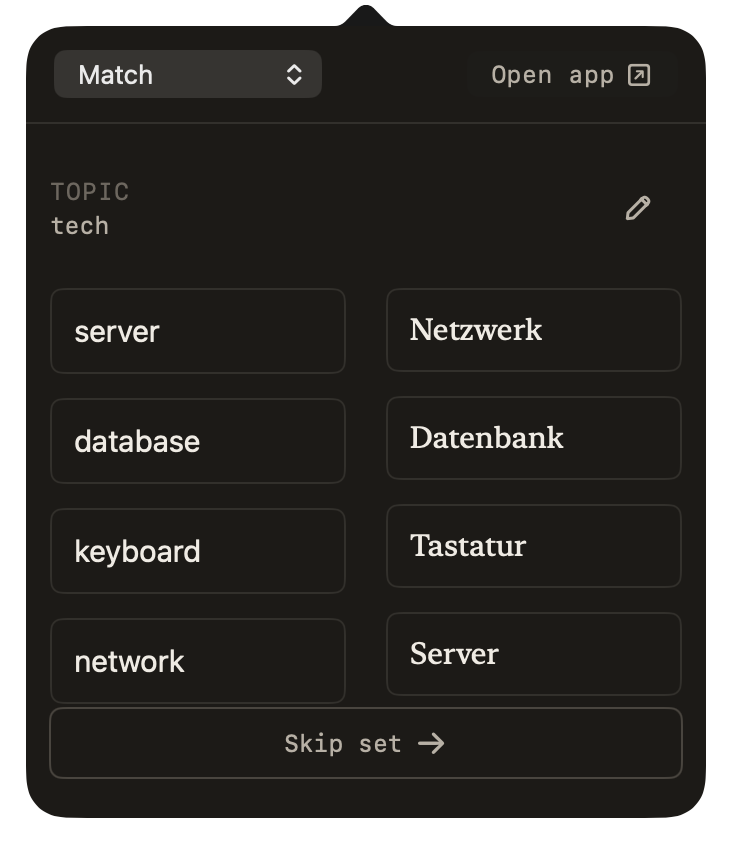Screen dimensions: 732x844
Task: Pick the "Tastatur" translation card
Action: pos(534,546)
